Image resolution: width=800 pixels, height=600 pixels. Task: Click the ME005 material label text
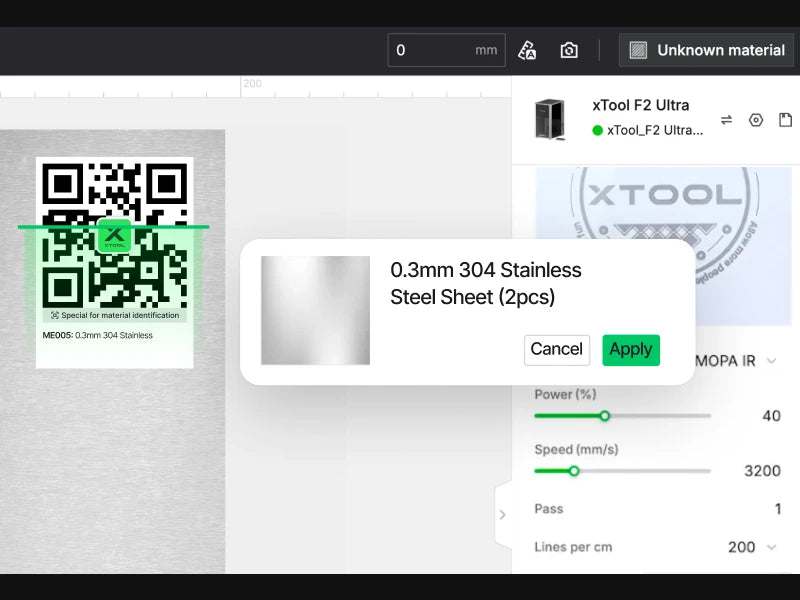pos(97,335)
